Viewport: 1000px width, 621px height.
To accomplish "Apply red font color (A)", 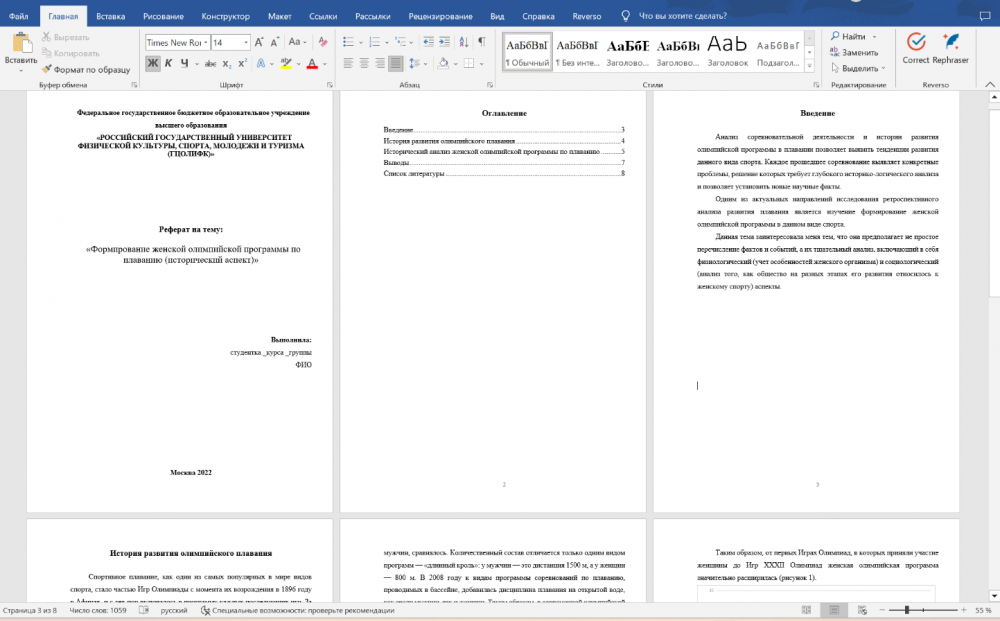I will (312, 64).
